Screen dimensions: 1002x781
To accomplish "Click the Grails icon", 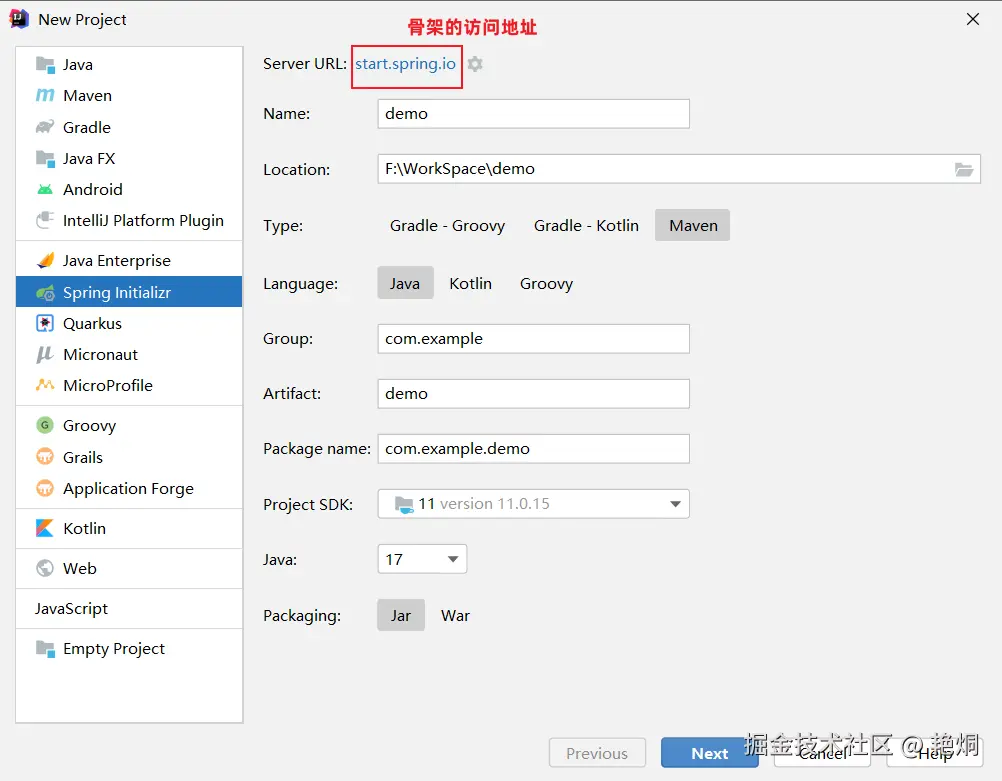I will (x=45, y=457).
